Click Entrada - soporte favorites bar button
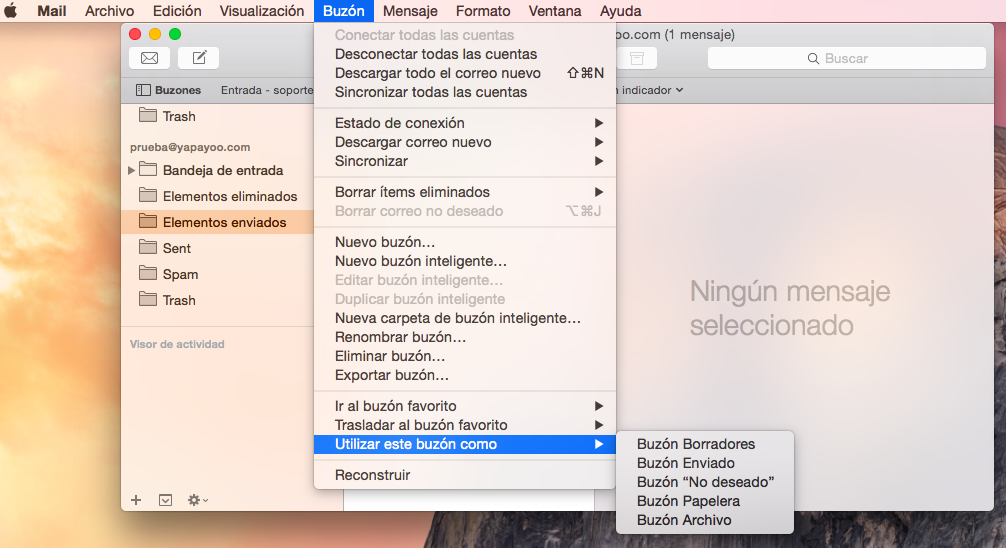1006x548 pixels. (267, 90)
